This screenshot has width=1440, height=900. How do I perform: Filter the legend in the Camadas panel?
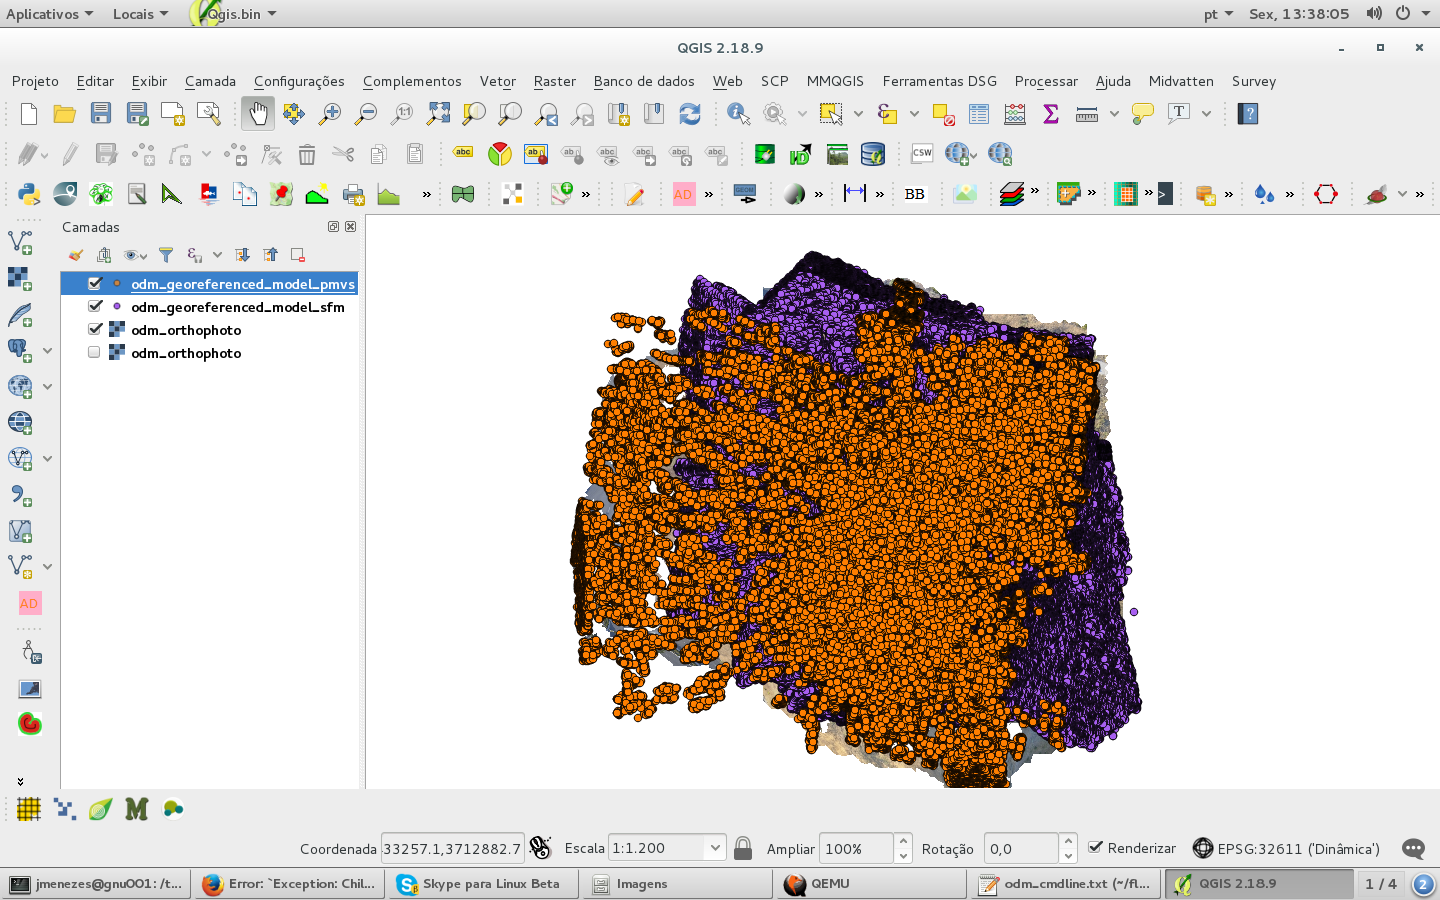click(167, 254)
